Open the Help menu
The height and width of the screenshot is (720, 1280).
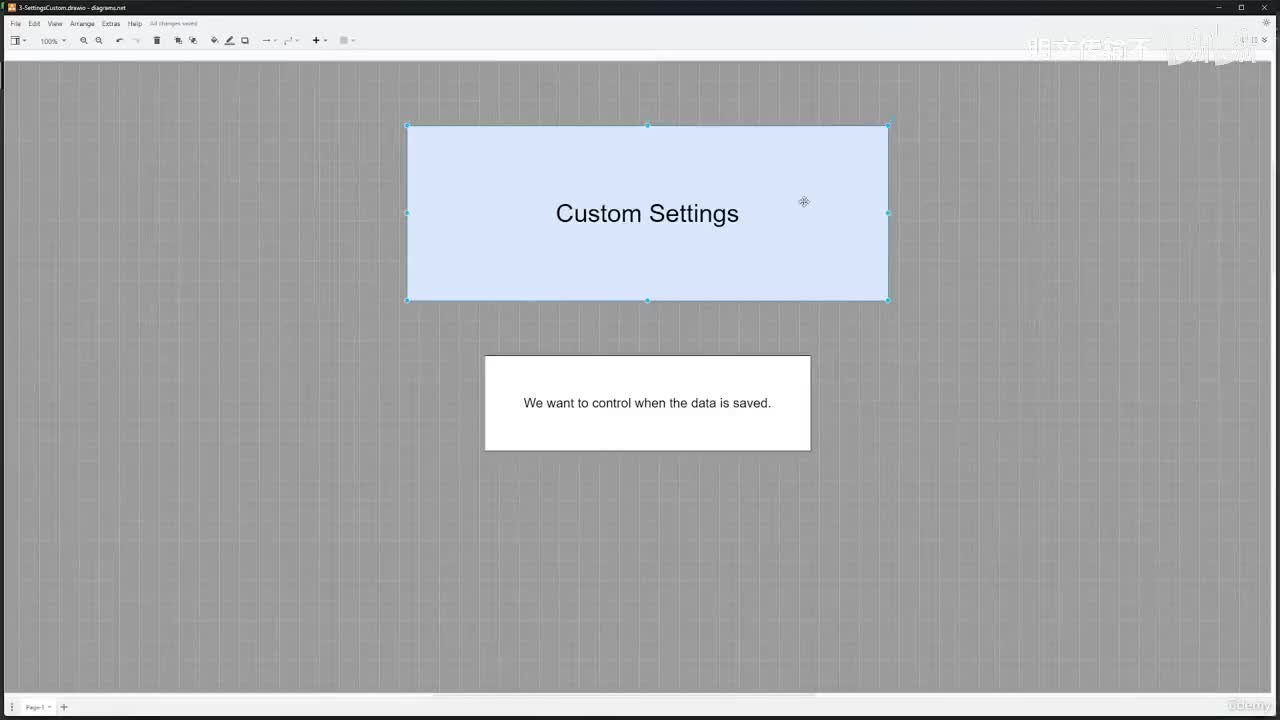[135, 23]
